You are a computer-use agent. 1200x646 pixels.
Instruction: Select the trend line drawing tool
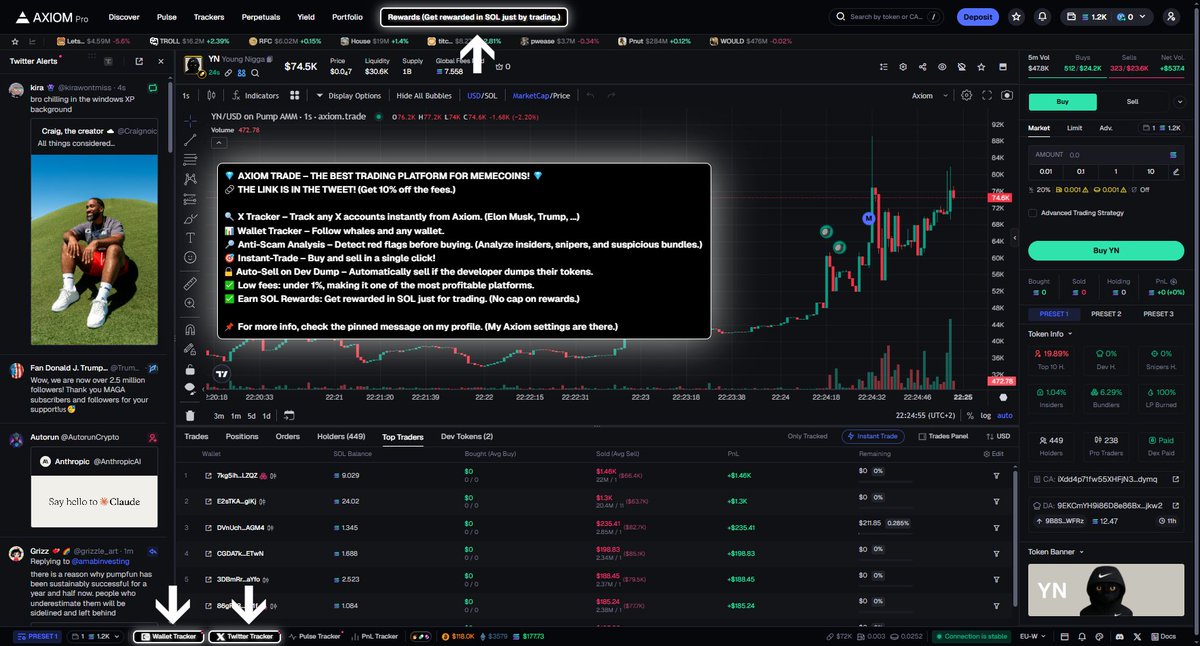(190, 139)
